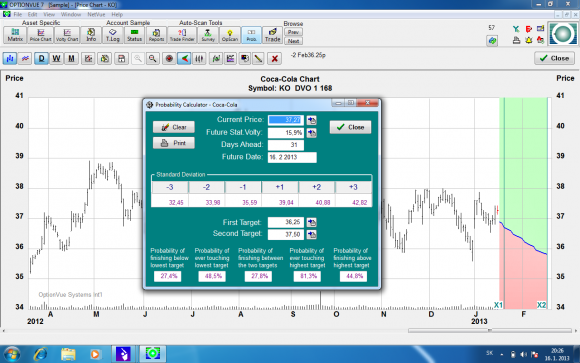Open the Edit menu
580x363 pixels.
33,14
